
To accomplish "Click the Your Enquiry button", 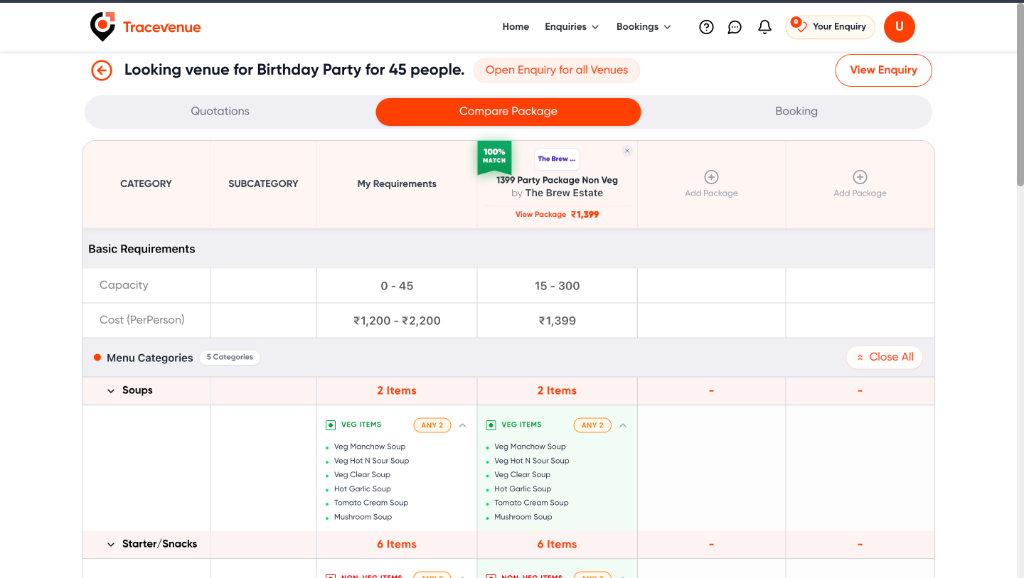I will coord(830,27).
